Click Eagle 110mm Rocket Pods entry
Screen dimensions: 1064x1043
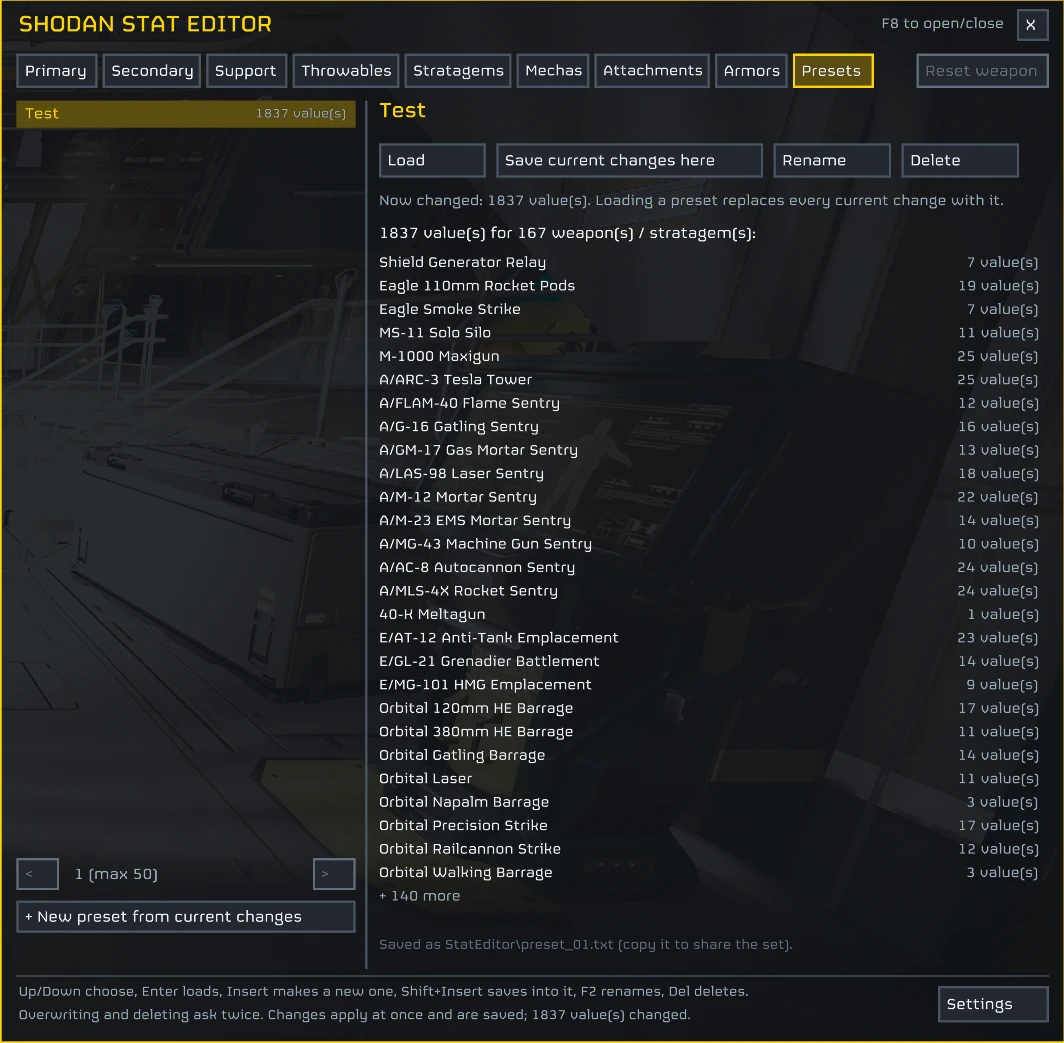coord(708,286)
